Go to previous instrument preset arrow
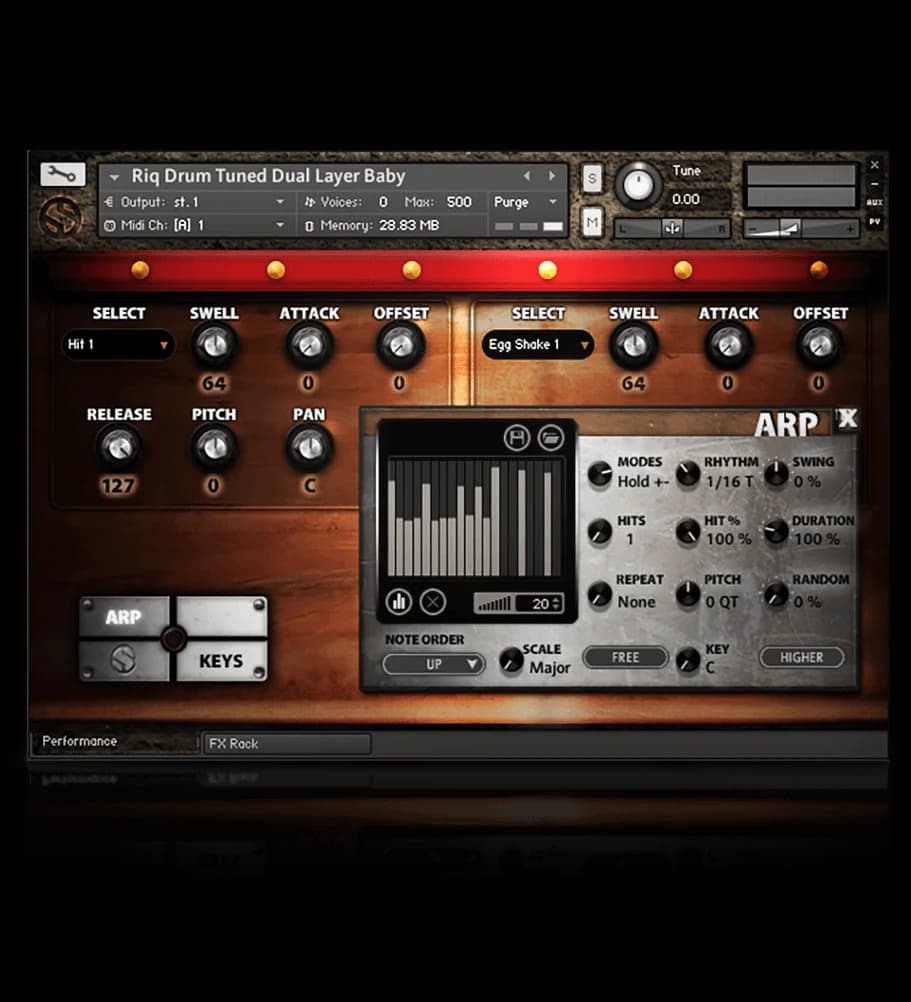The image size is (911, 1002). [527, 176]
